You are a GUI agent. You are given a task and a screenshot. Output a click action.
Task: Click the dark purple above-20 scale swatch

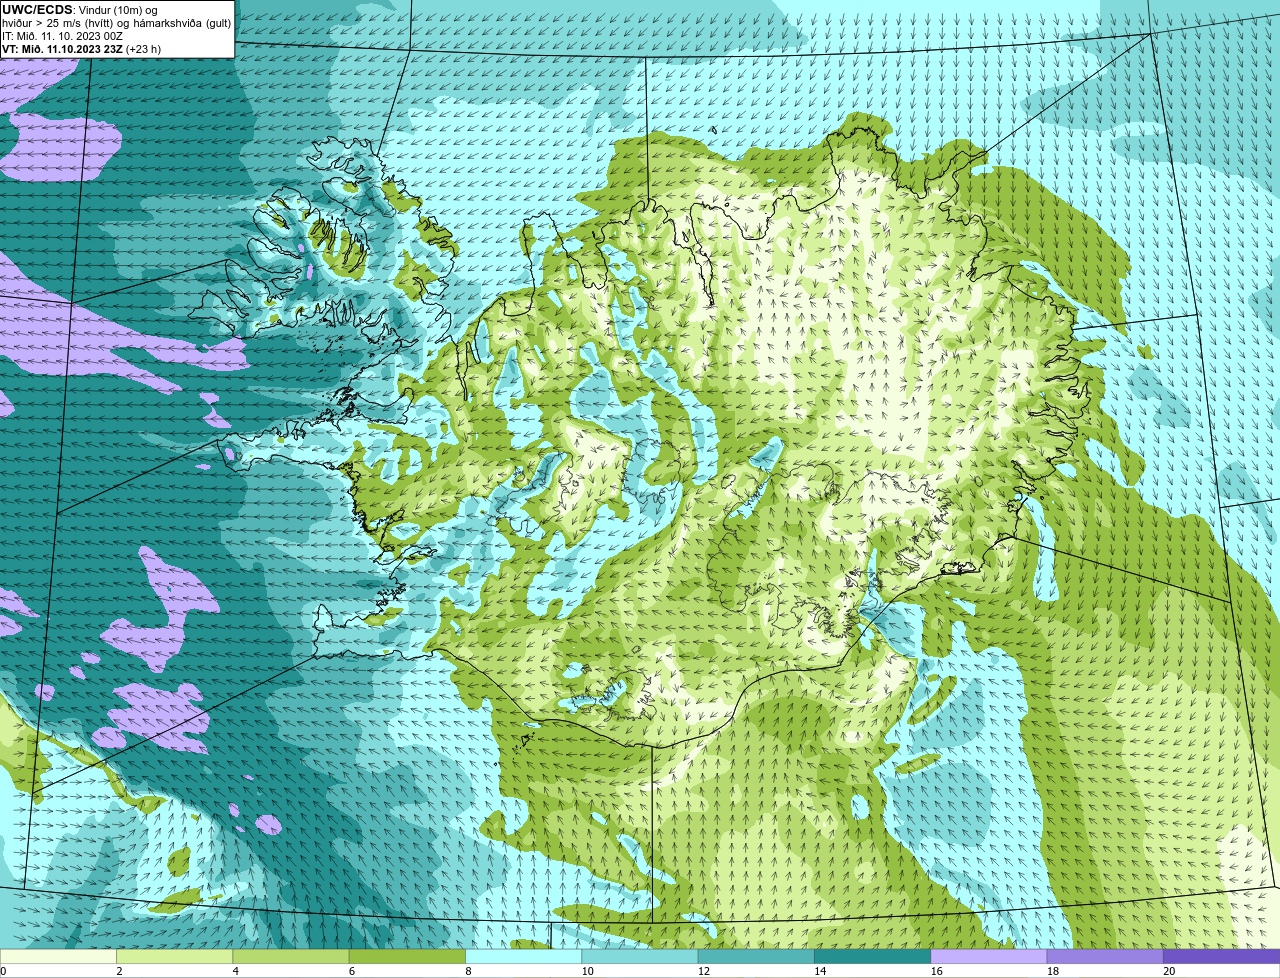coord(1221,957)
